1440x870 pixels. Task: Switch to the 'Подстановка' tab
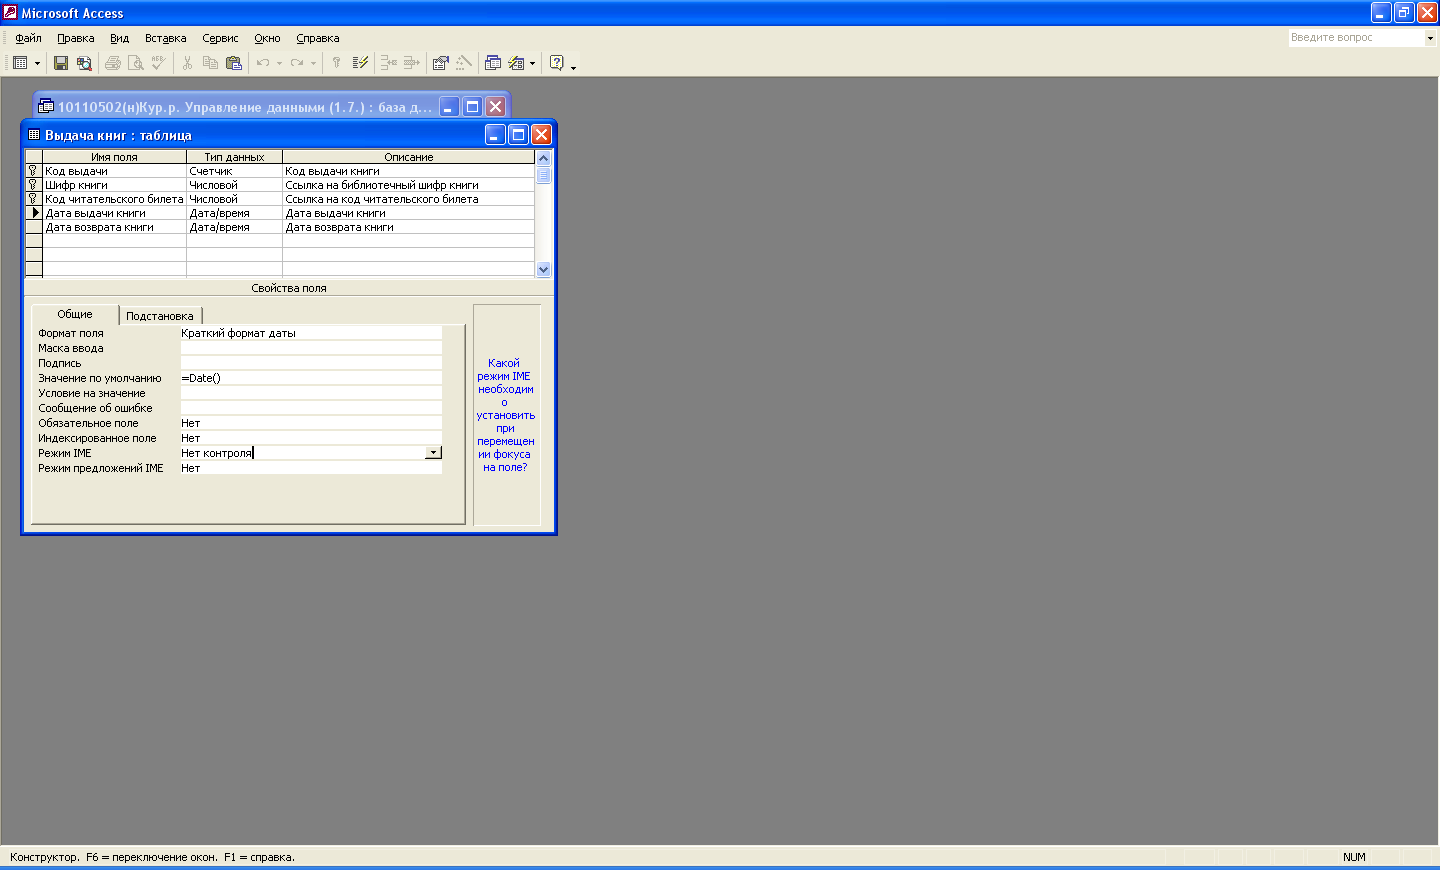[x=160, y=316]
